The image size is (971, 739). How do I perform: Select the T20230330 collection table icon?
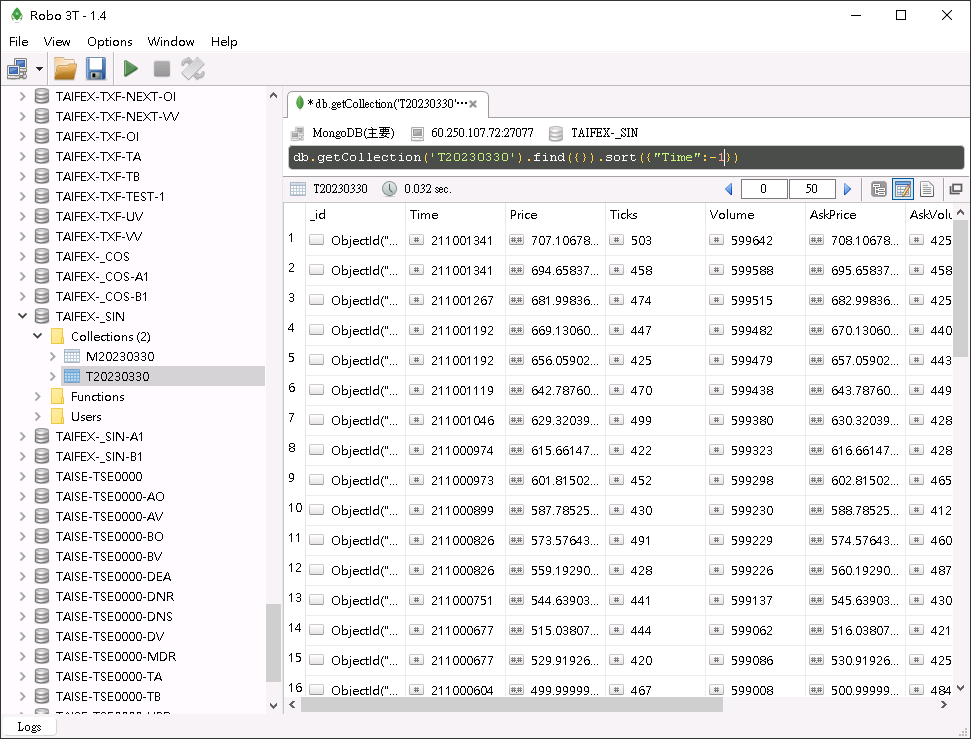click(x=72, y=376)
